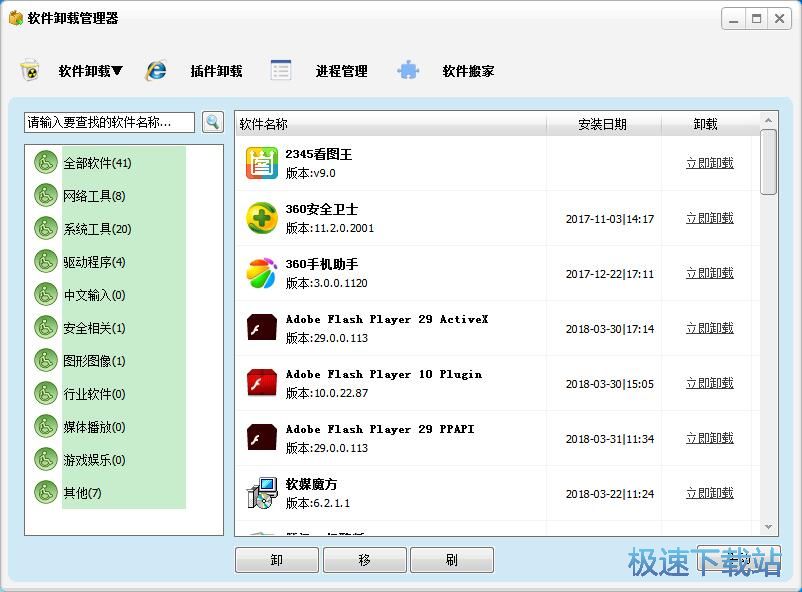Click the 360安全卫士 app icon

tap(262, 218)
